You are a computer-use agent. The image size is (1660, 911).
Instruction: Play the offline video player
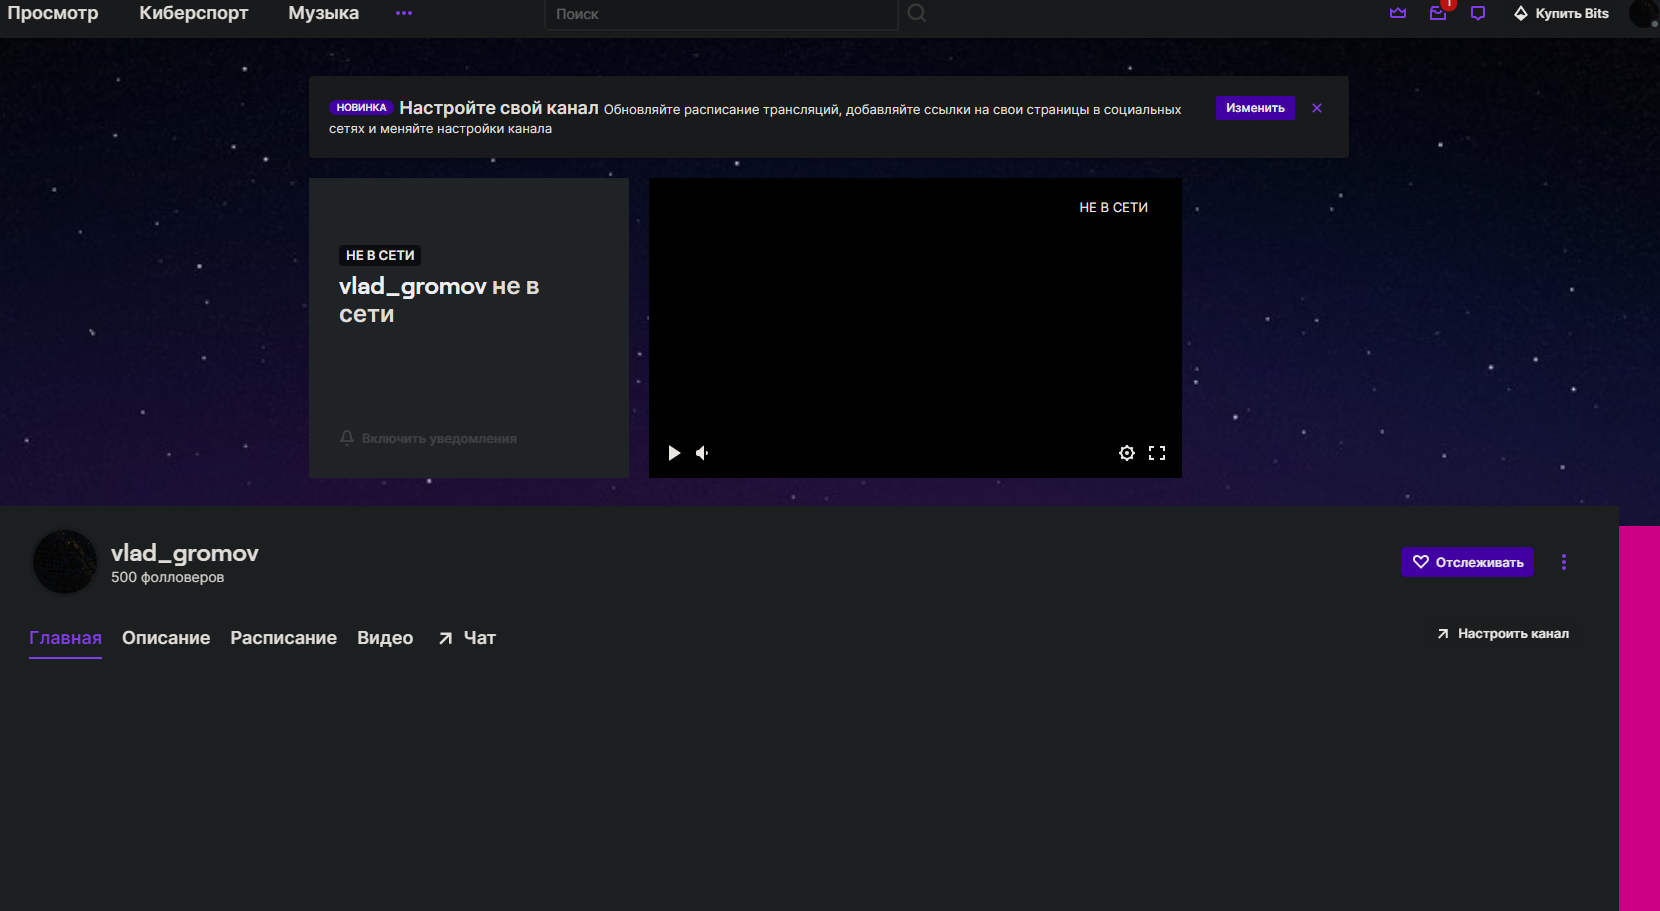pos(674,453)
